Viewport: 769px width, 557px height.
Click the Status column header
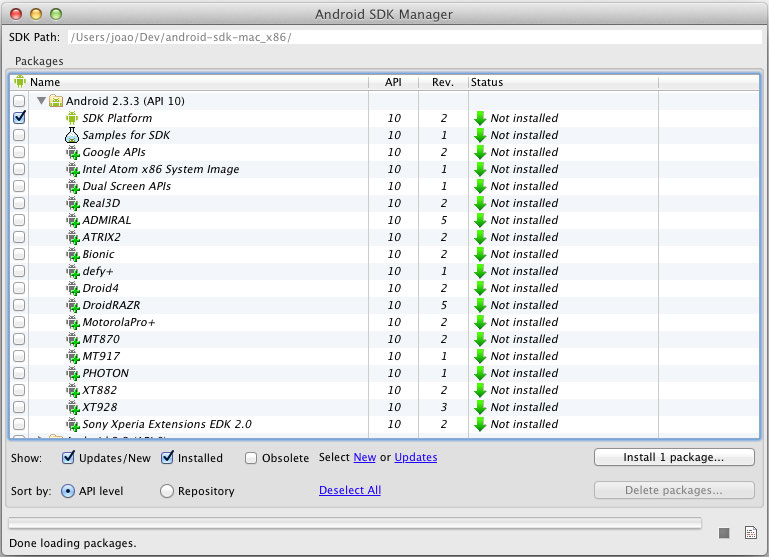pos(487,82)
